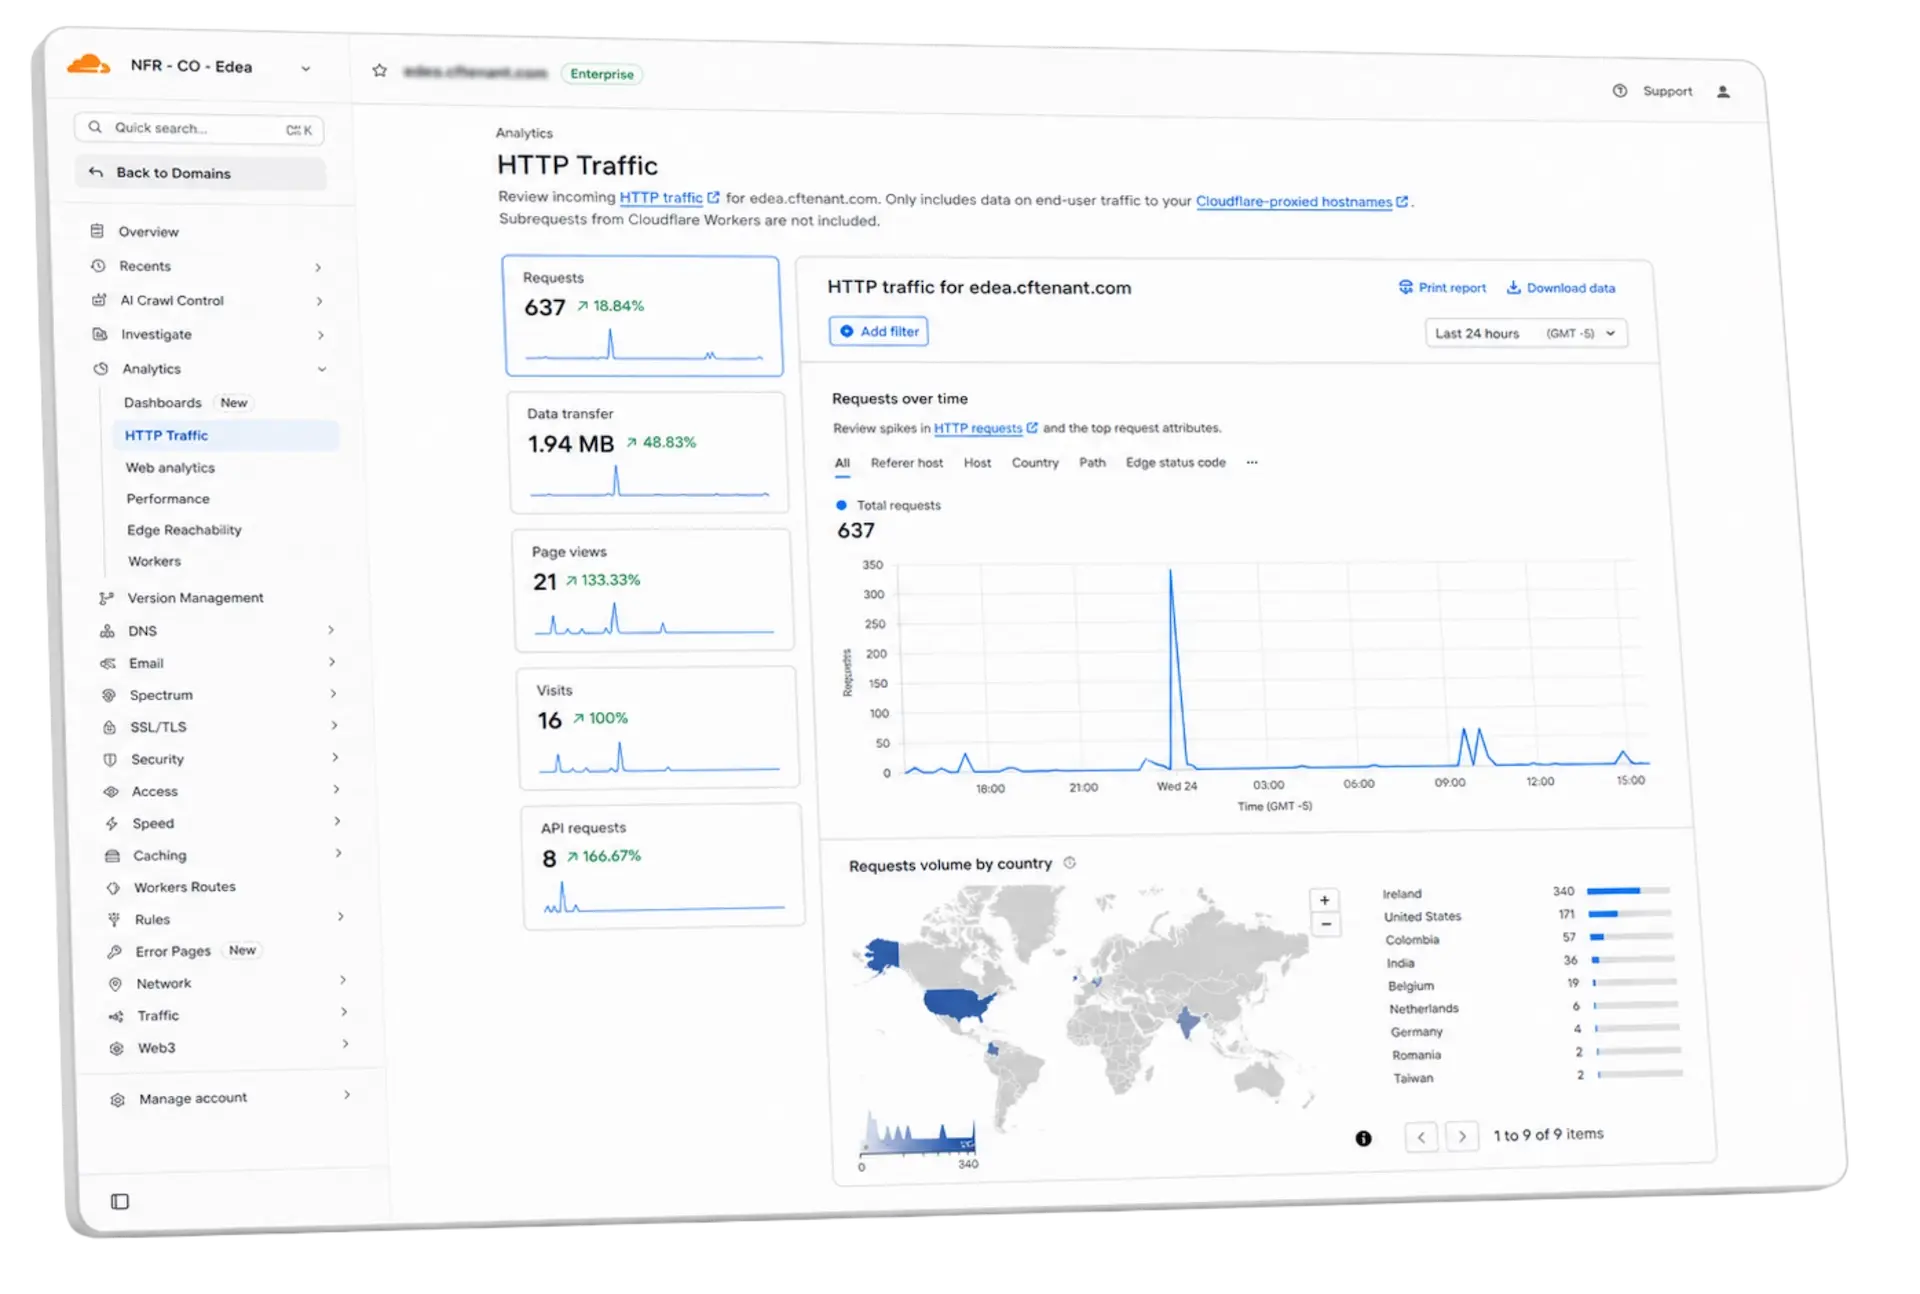Star the domain as favorite
The width and height of the screenshot is (1920, 1294).
tap(379, 70)
